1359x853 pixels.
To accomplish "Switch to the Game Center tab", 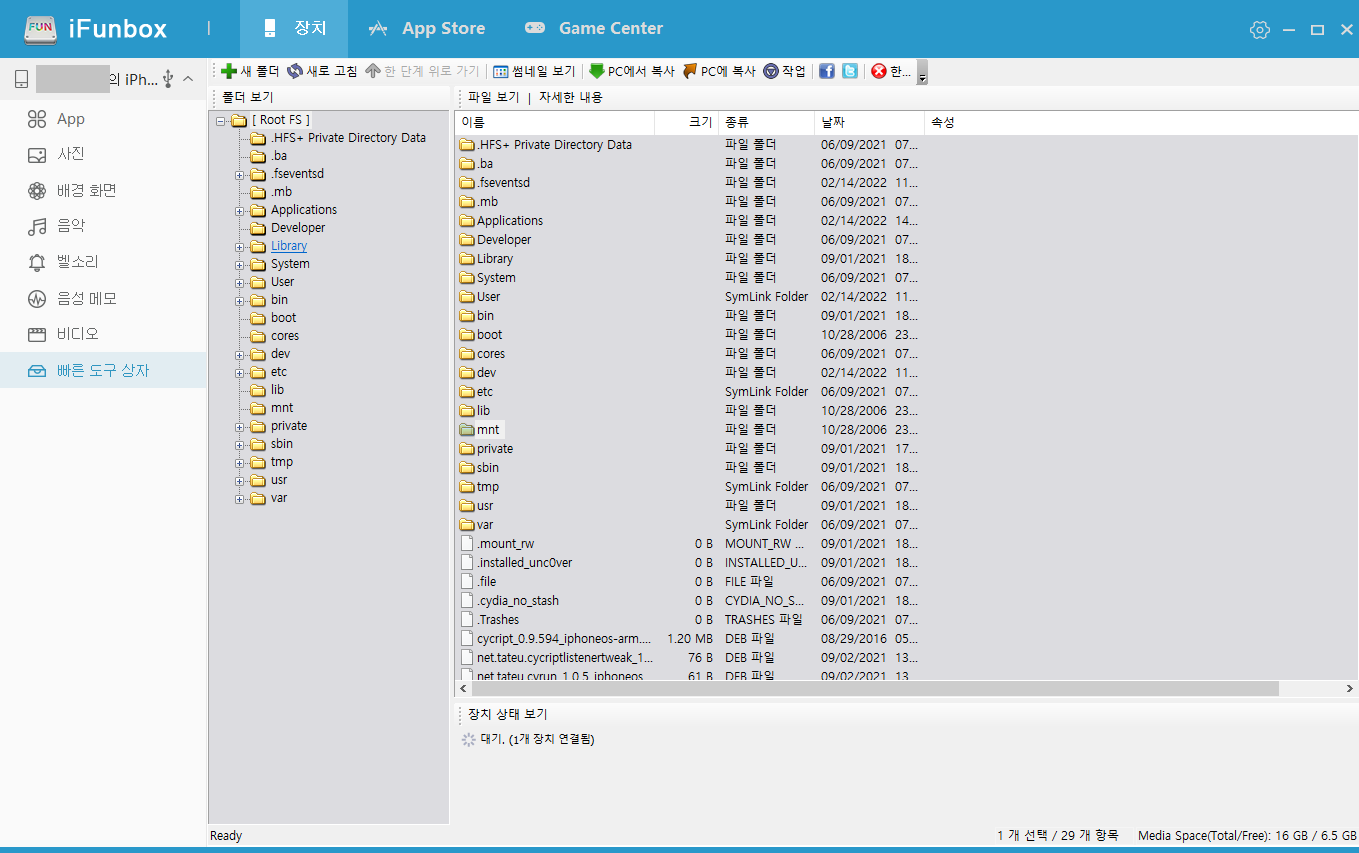I will pyautogui.click(x=594, y=29).
